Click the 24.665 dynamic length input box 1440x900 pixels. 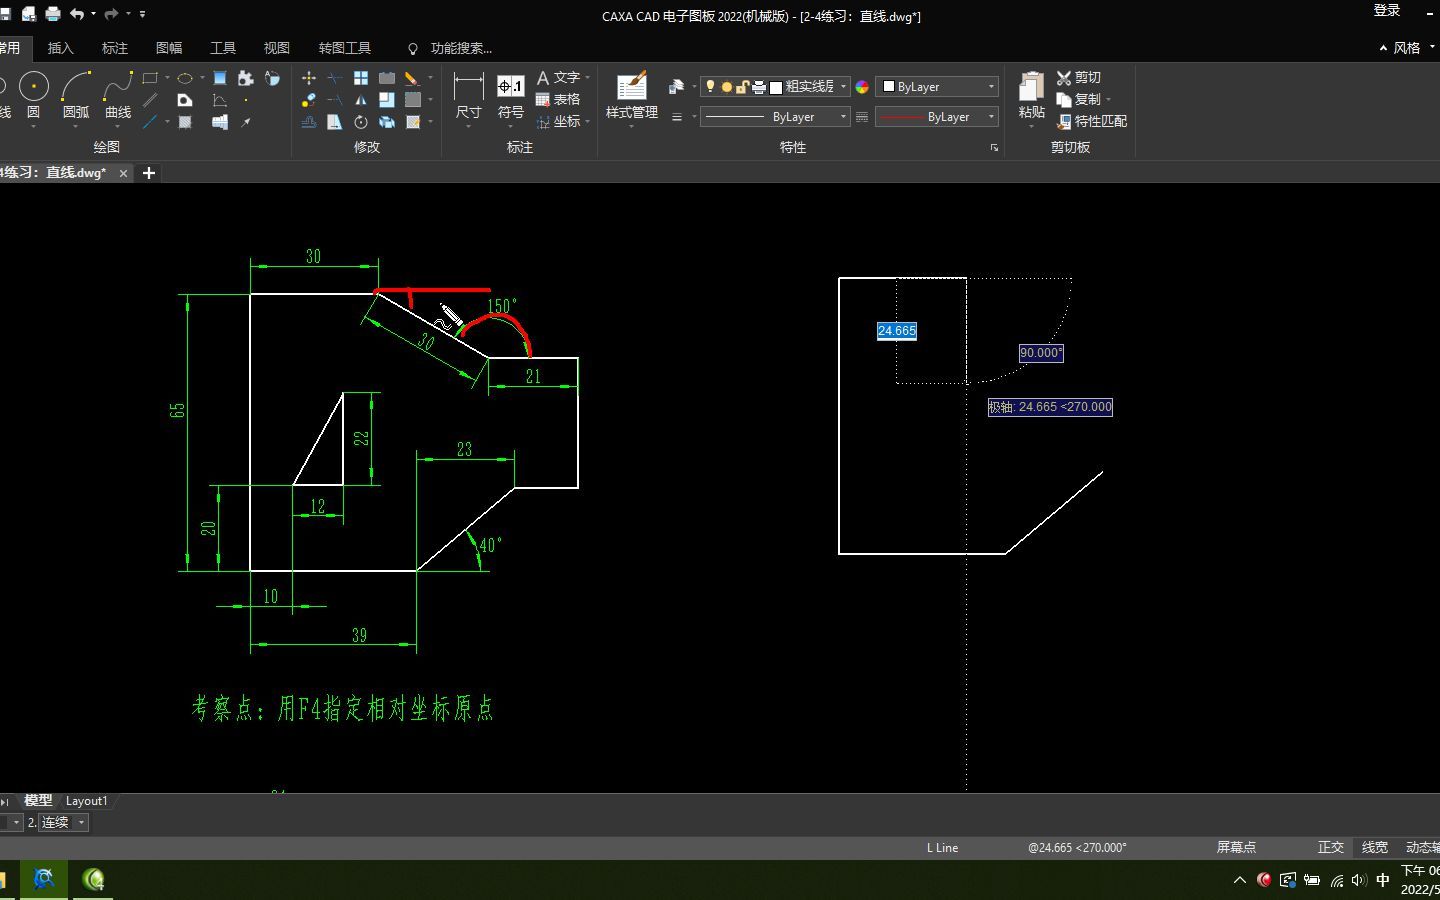tap(897, 331)
